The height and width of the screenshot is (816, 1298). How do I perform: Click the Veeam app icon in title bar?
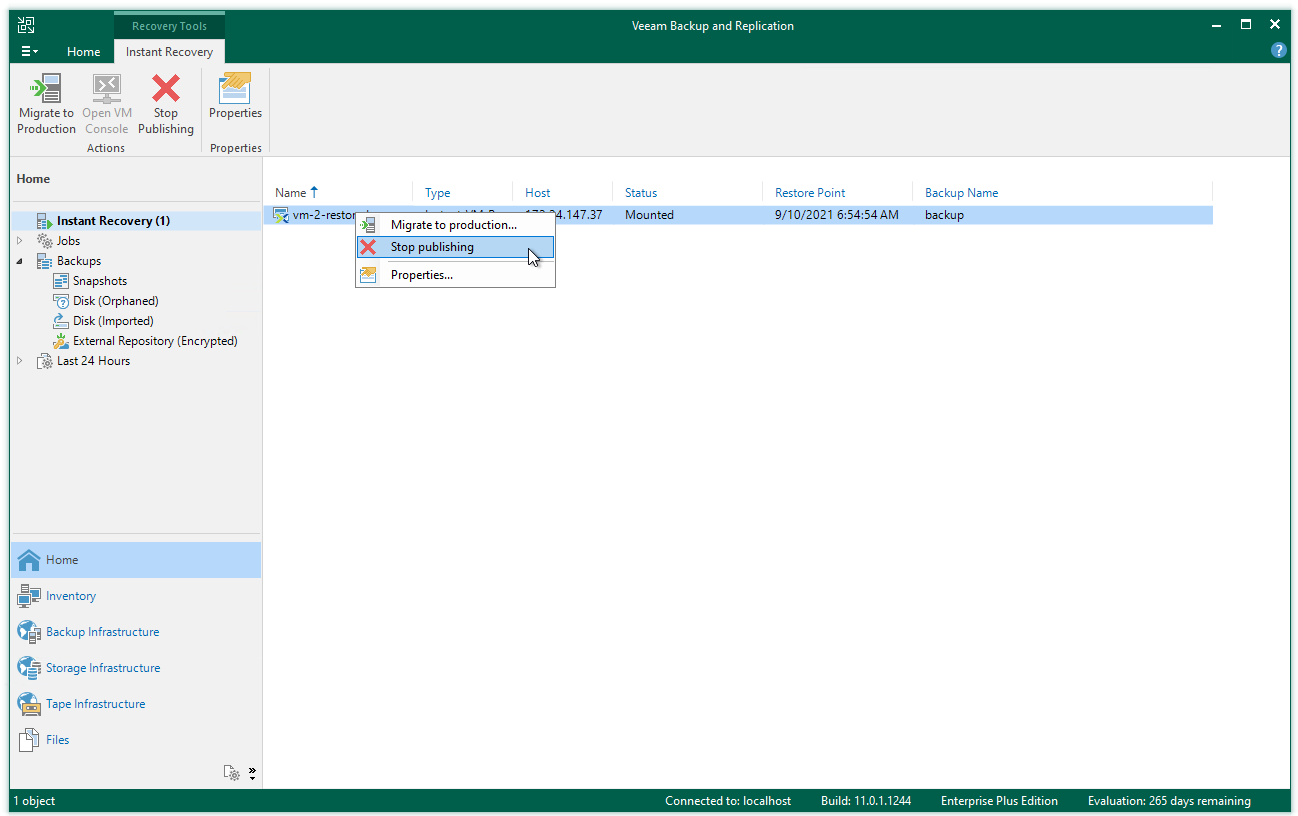[27, 26]
